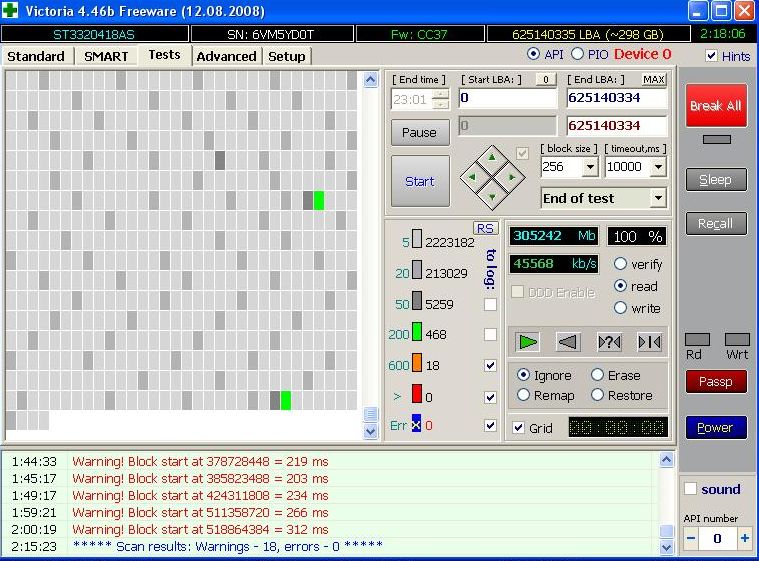Viewport: 759px width, 561px height.
Task: Select the butterfly scan mode icon
Action: coord(649,342)
